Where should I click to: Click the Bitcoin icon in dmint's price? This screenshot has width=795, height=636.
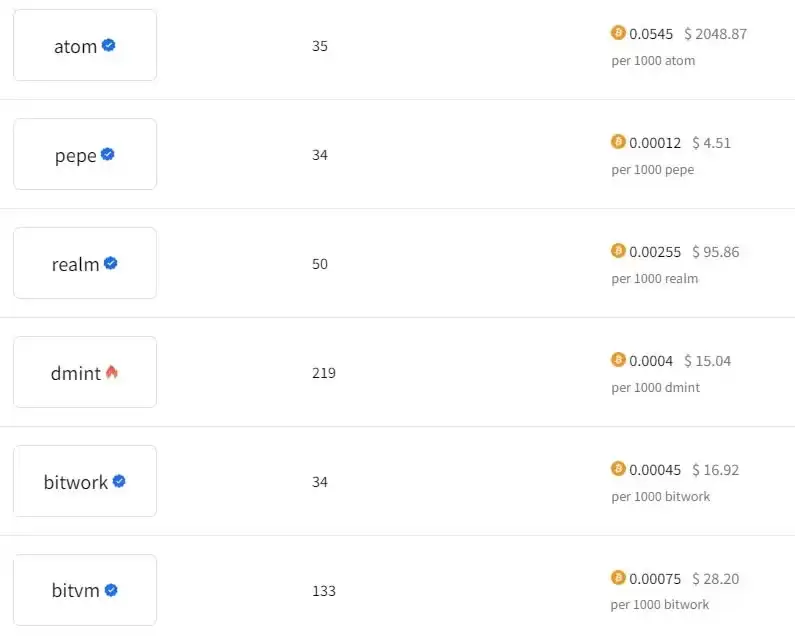(618, 360)
